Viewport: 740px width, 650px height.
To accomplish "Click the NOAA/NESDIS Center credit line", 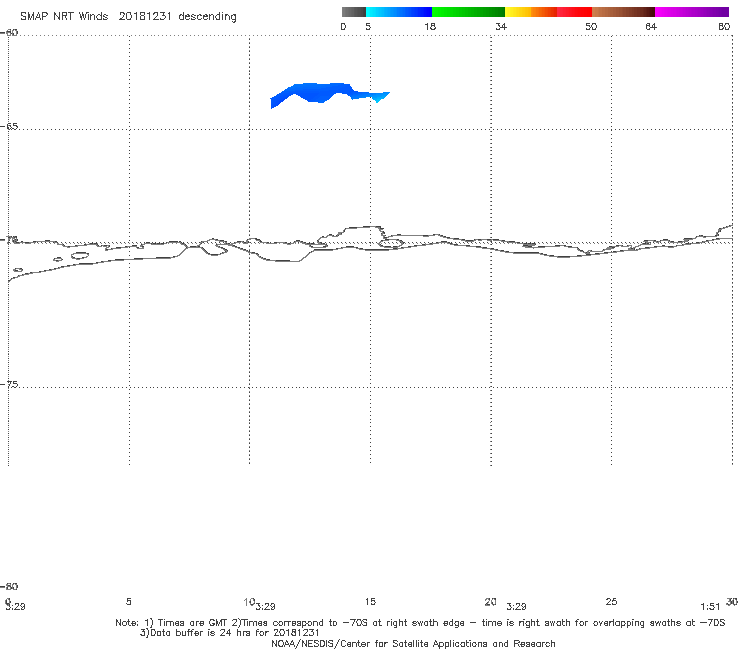I will (x=413, y=644).
